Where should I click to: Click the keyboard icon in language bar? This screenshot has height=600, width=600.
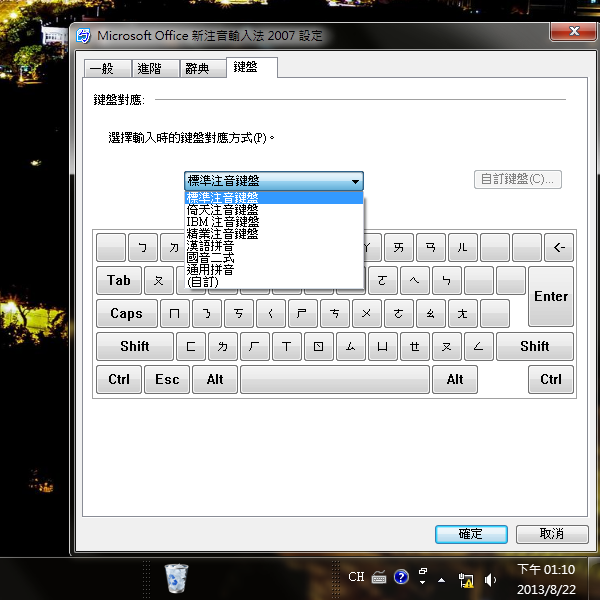tap(379, 577)
